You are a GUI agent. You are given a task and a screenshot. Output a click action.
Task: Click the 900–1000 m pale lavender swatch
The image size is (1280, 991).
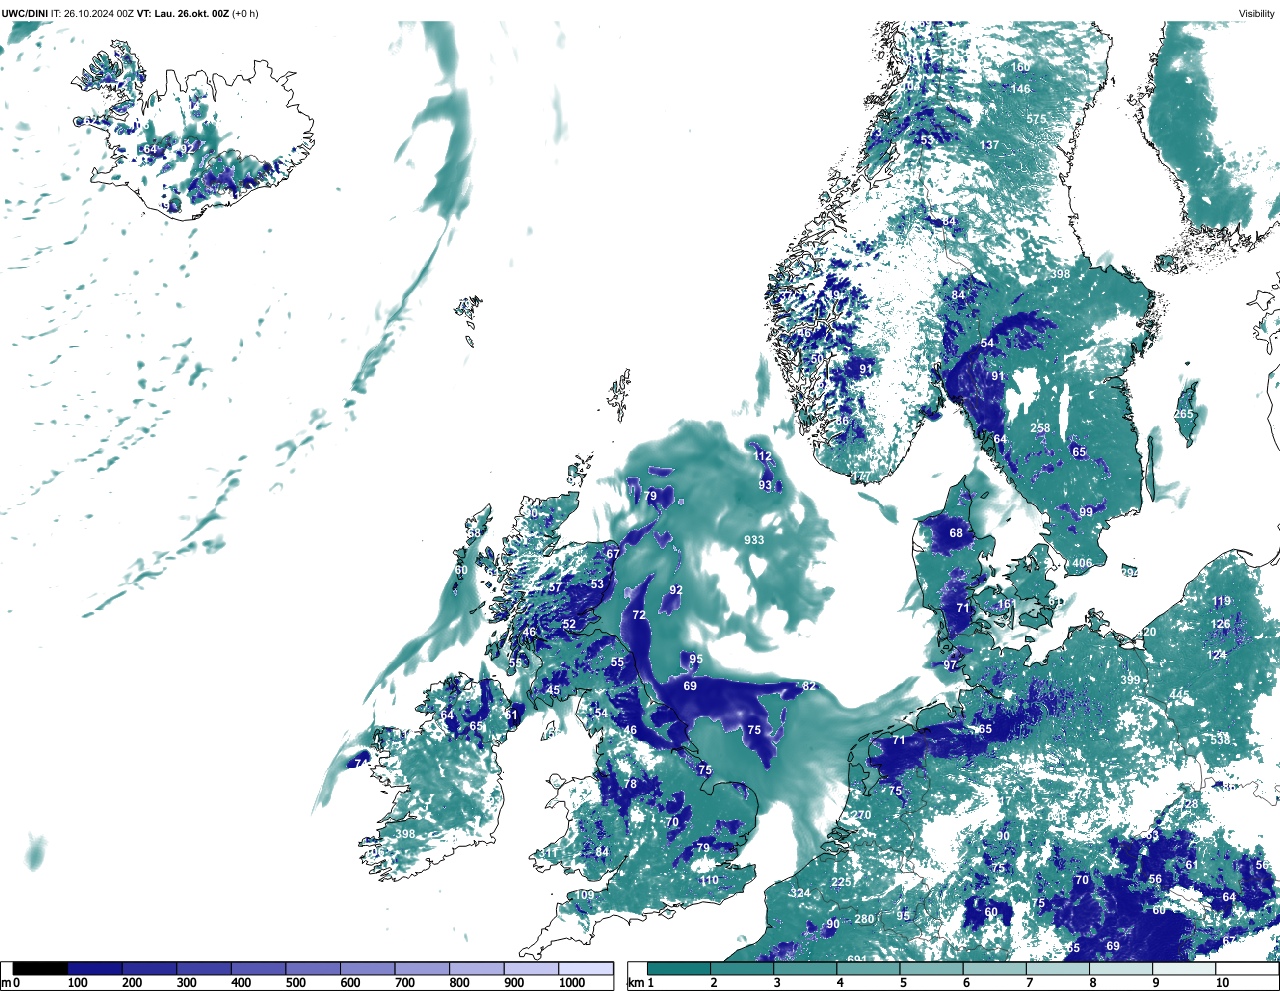coord(531,968)
